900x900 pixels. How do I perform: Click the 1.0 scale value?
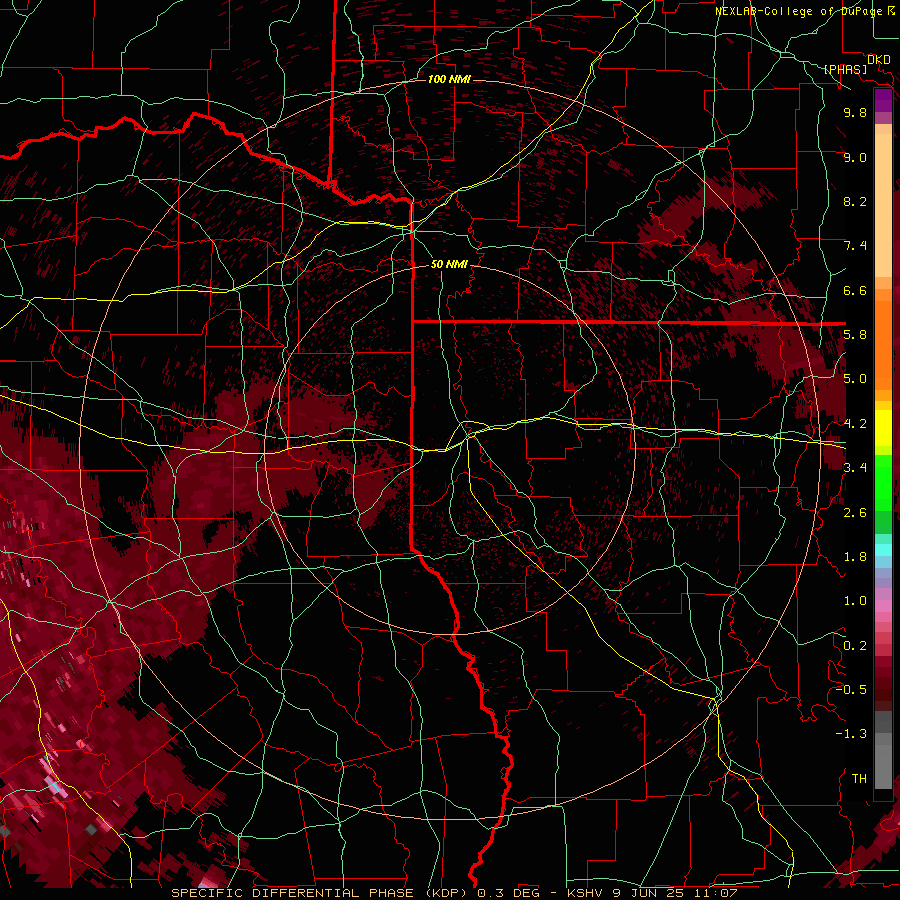(x=855, y=600)
